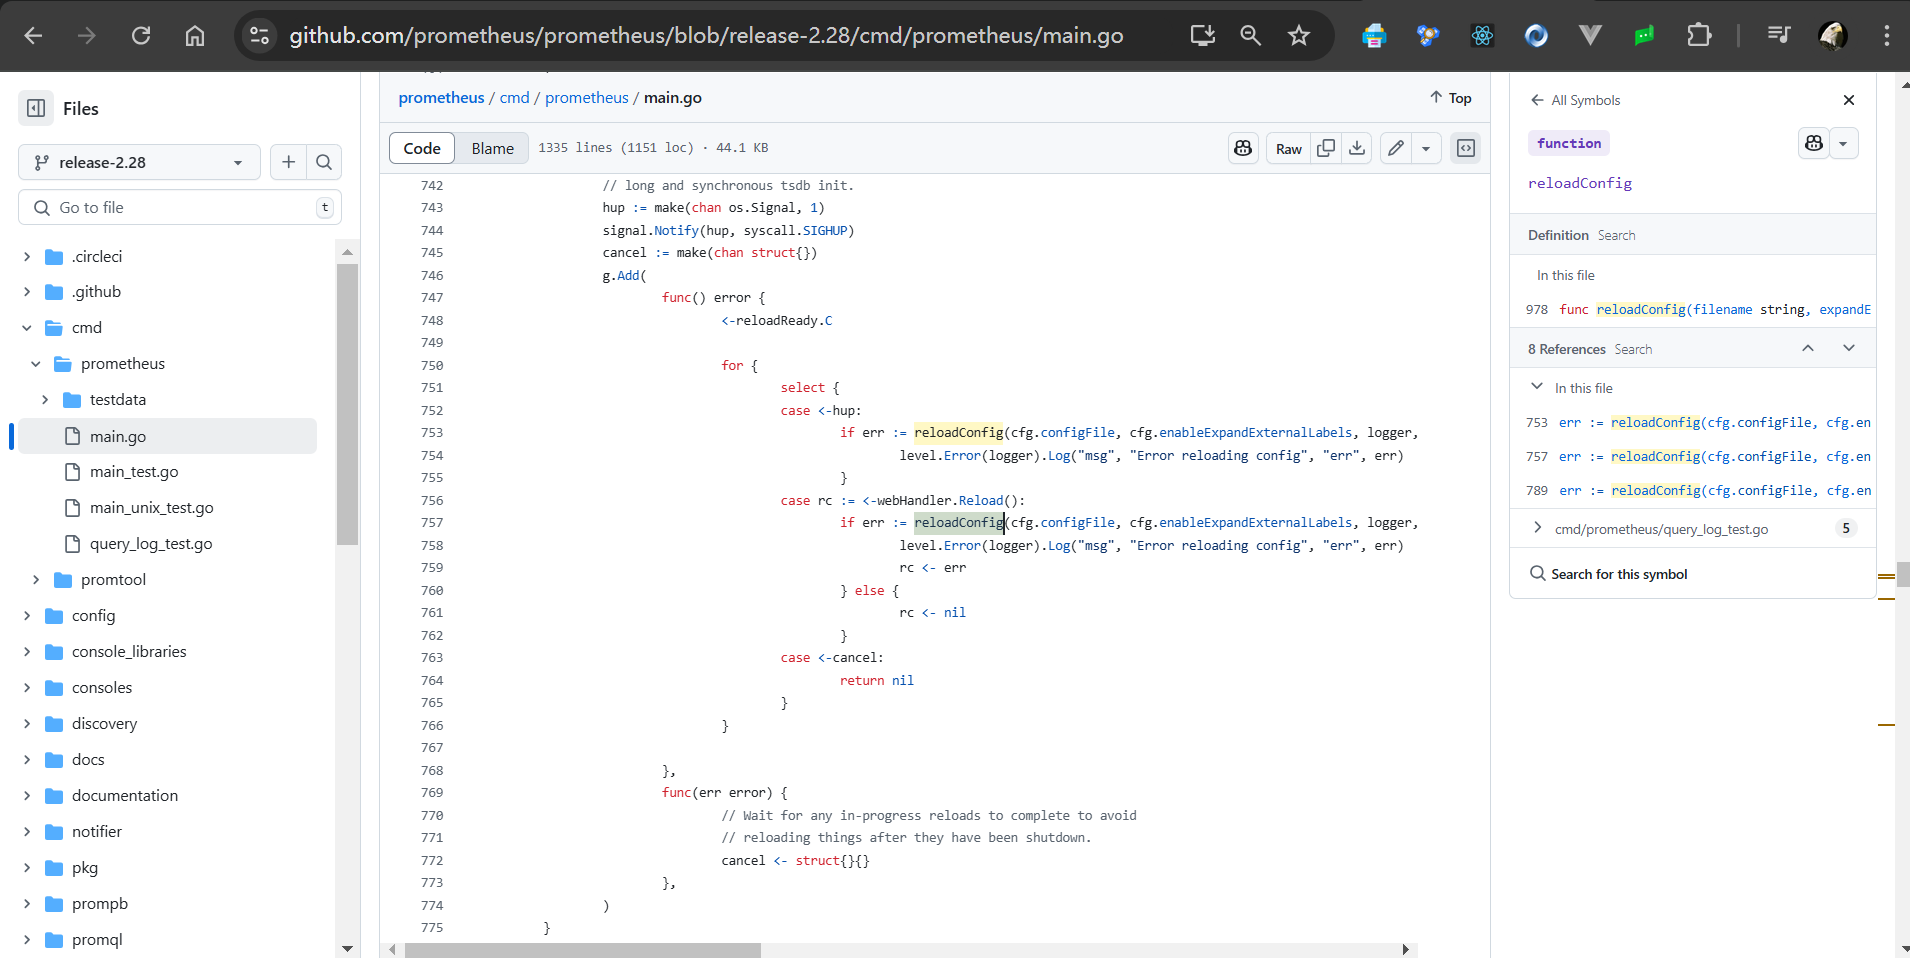Open References Search link

(1633, 349)
